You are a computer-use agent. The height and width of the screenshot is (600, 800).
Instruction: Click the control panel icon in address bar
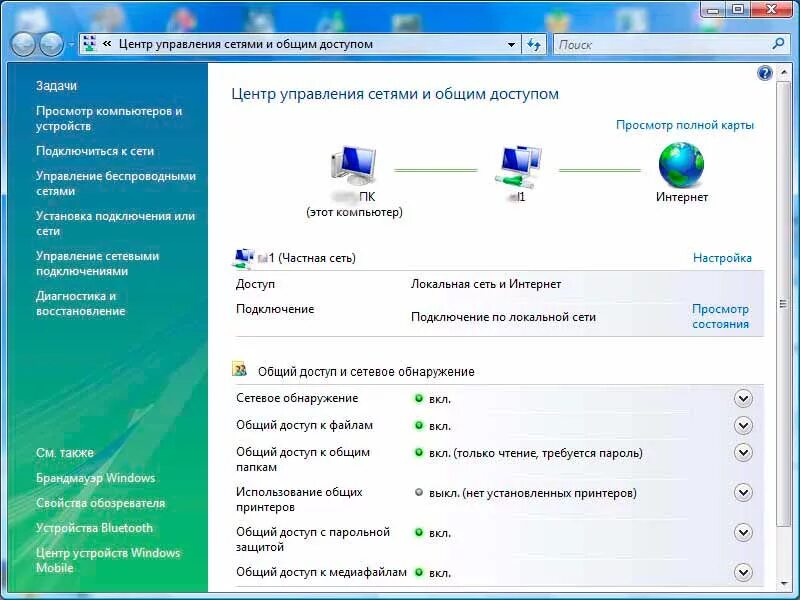pyautogui.click(x=89, y=44)
